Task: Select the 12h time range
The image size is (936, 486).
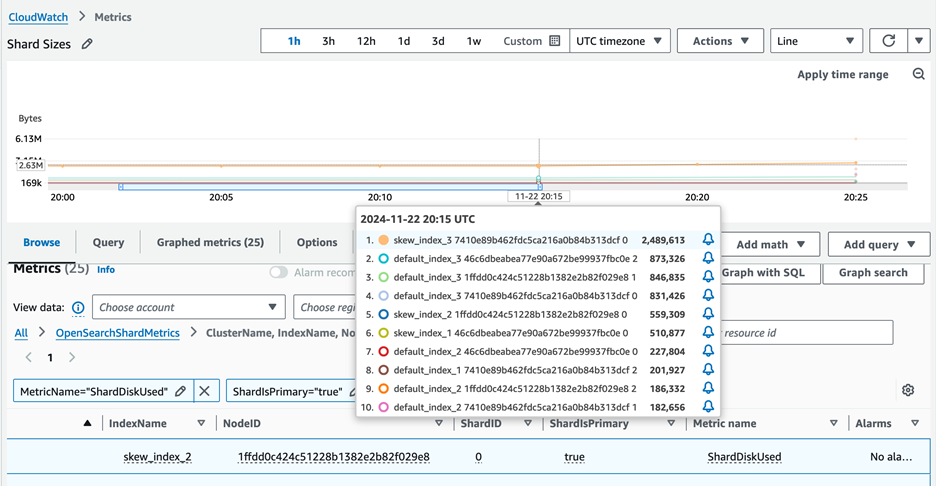Action: pyautogui.click(x=366, y=41)
